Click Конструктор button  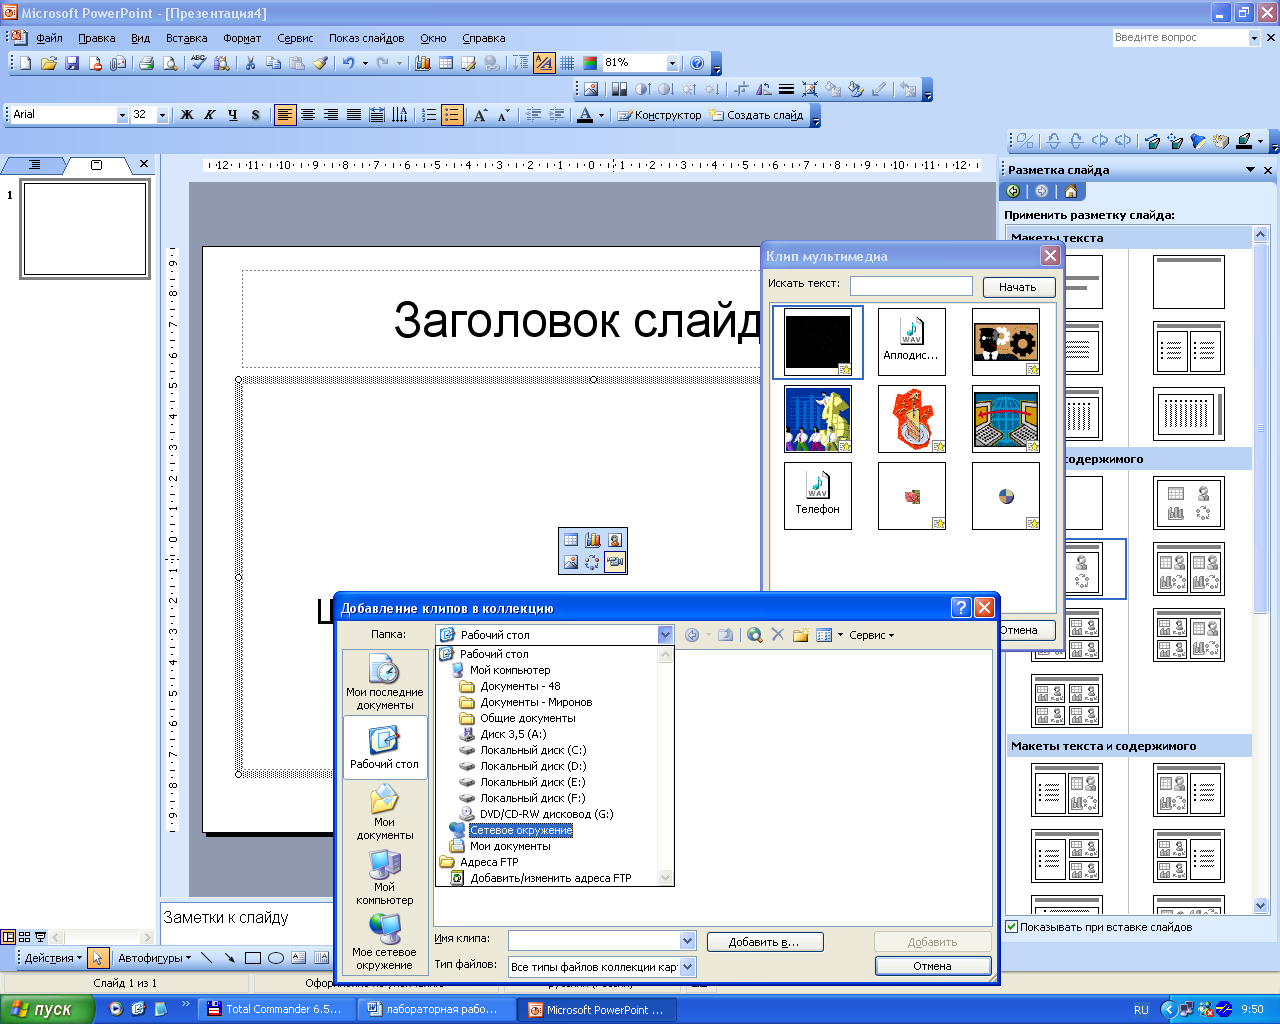click(660, 115)
